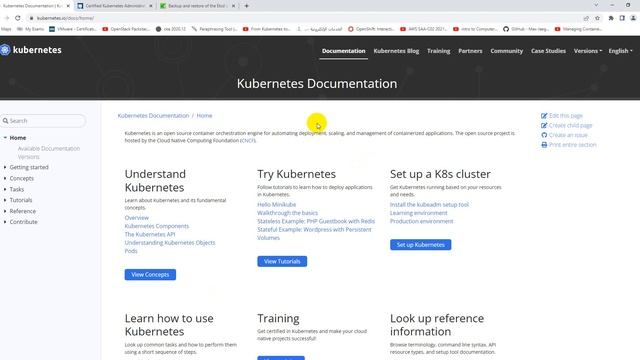Open the Managing Containers bookmark
The height and width of the screenshot is (360, 640).
pos(578,29)
